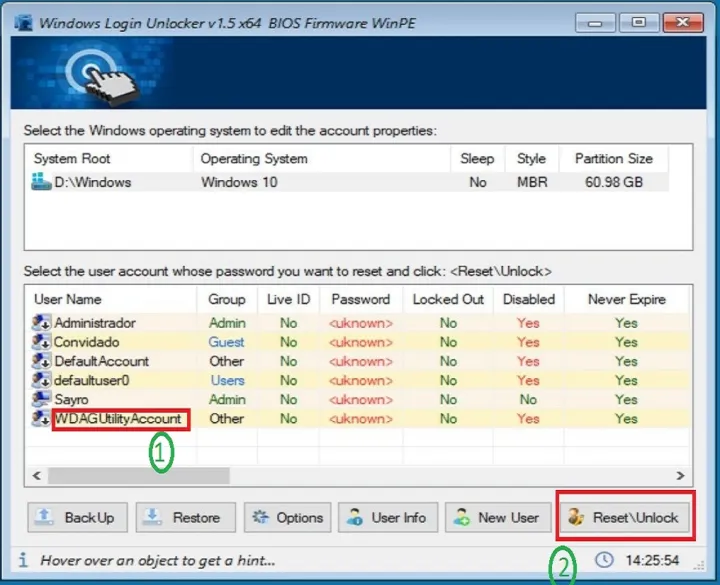Click the Group column header

click(x=227, y=299)
